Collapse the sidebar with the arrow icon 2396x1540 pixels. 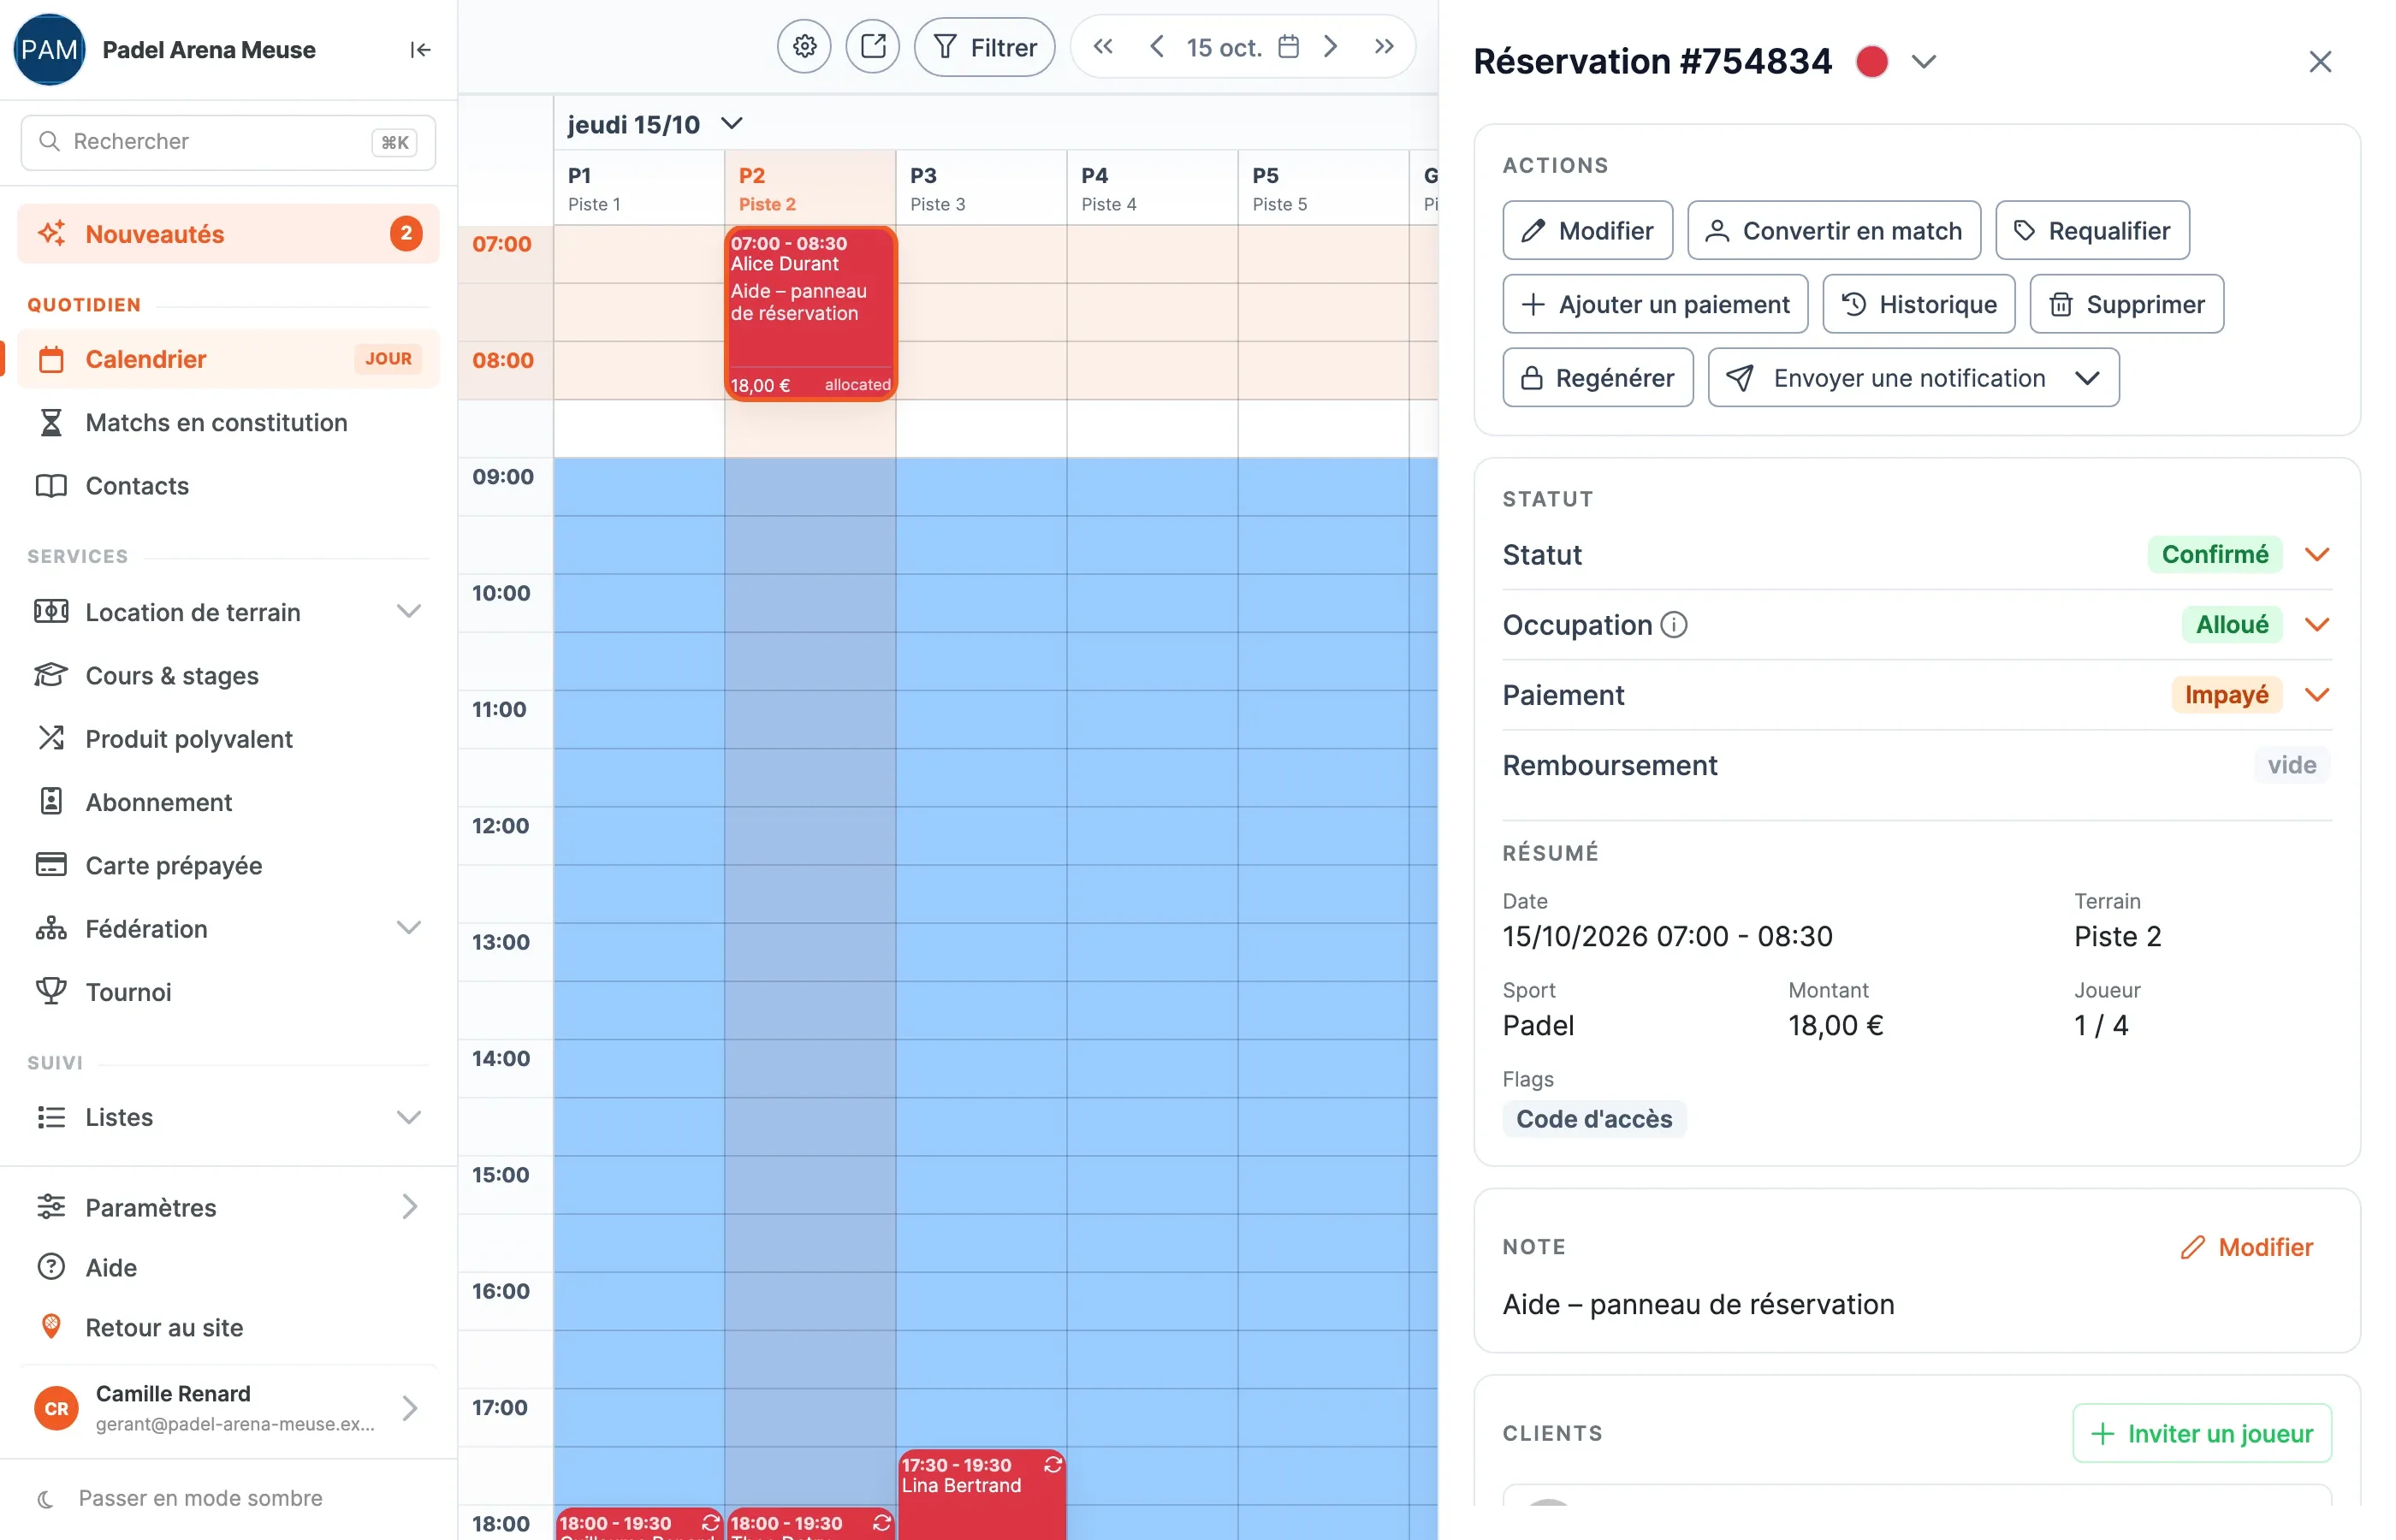pos(420,50)
